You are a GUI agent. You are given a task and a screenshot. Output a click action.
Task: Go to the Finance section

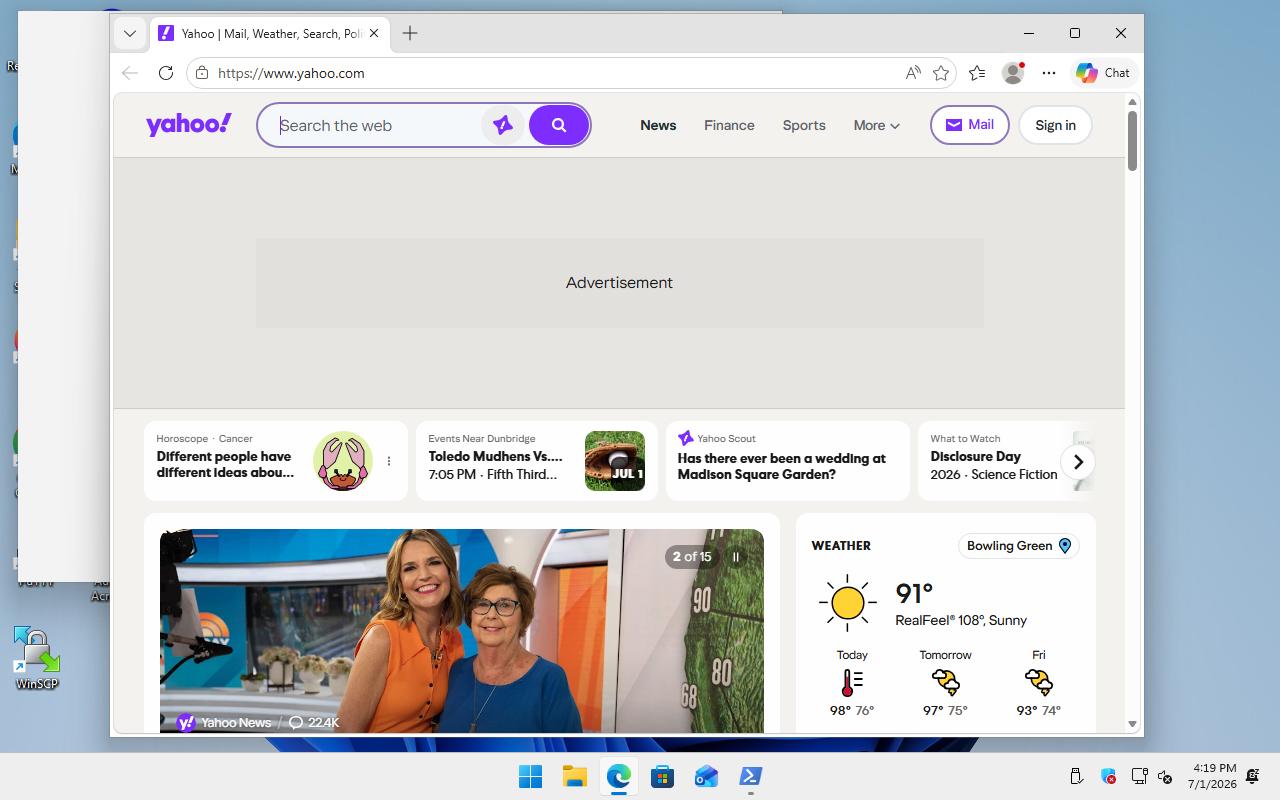pos(729,125)
